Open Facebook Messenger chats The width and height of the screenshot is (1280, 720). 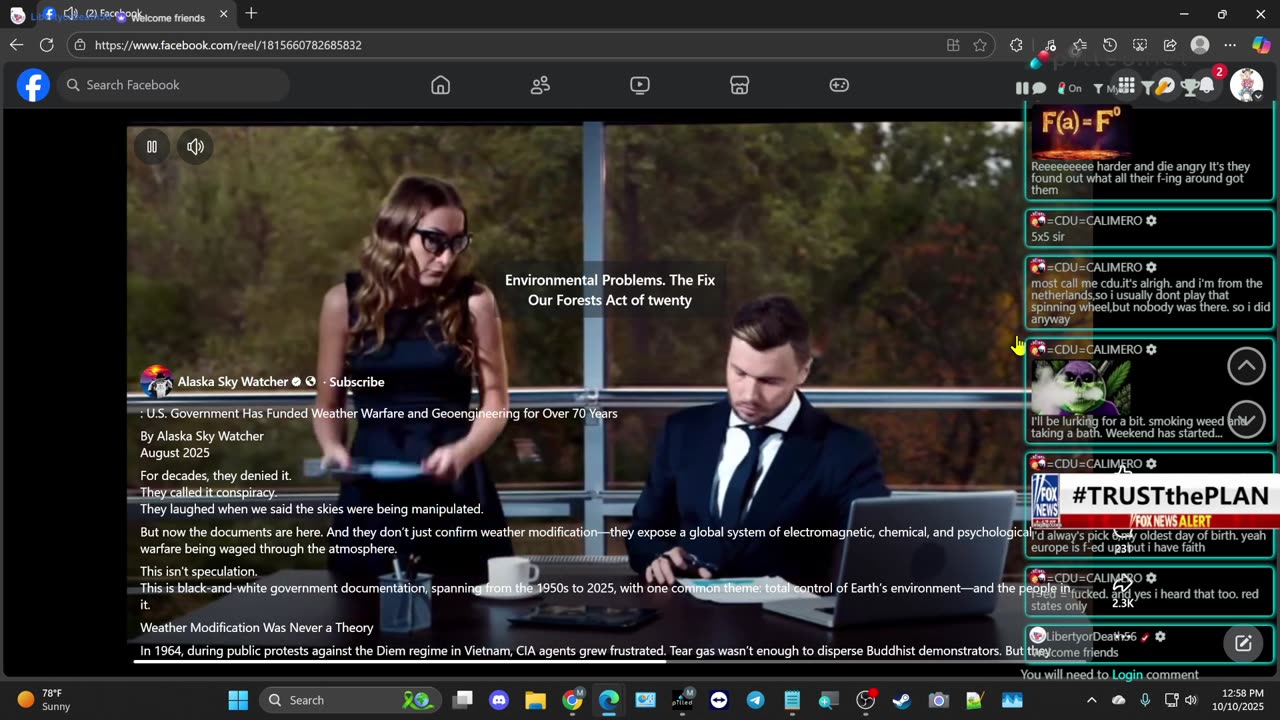pyautogui.click(x=1166, y=87)
